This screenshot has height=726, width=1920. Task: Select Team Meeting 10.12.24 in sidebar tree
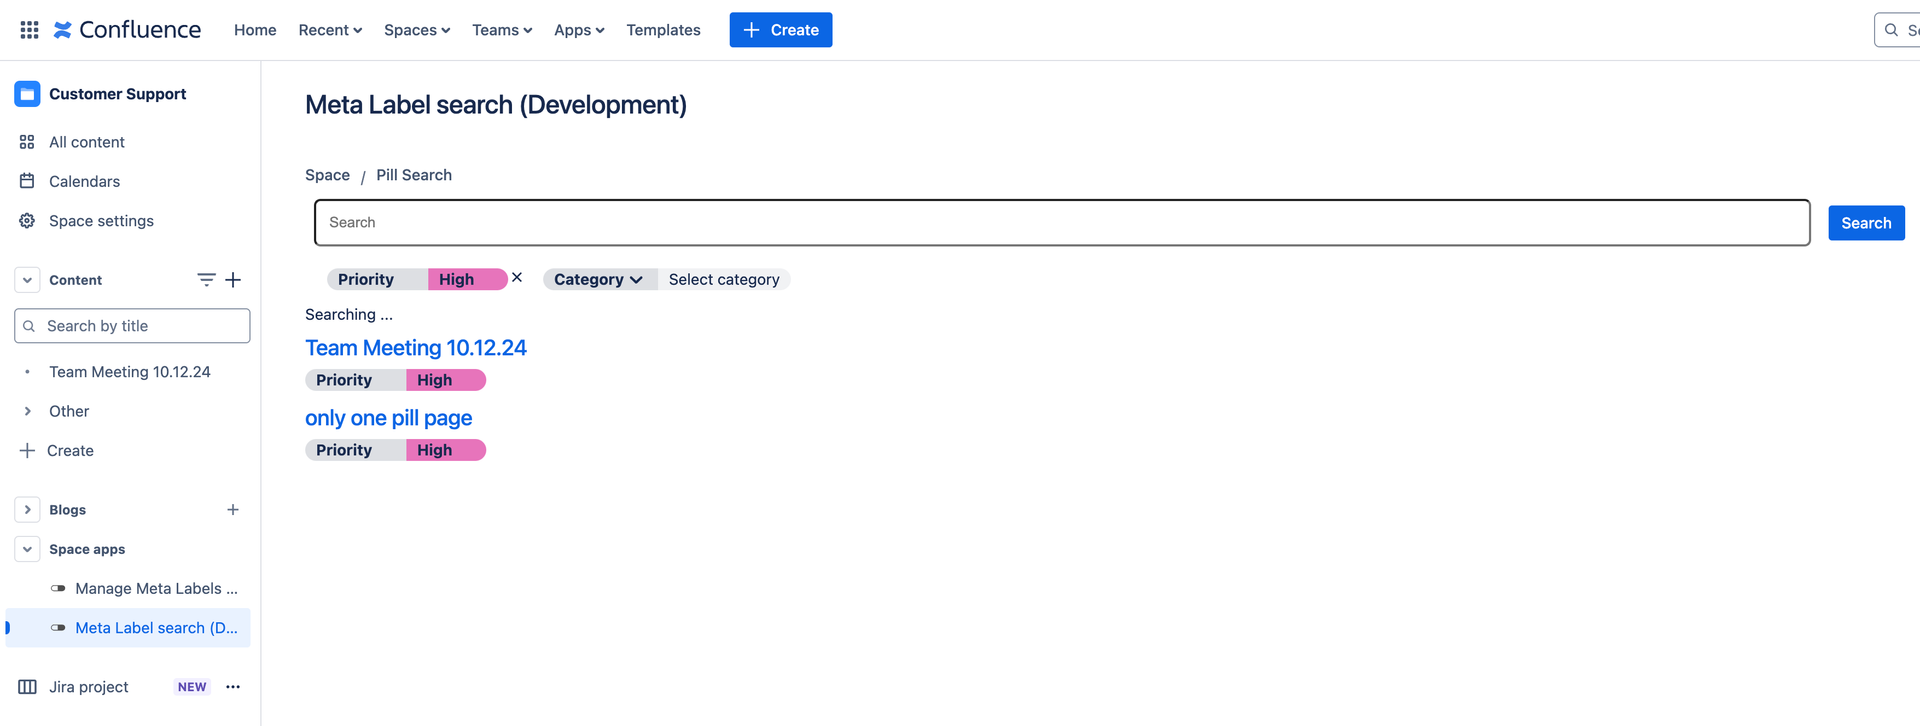pyautogui.click(x=130, y=372)
